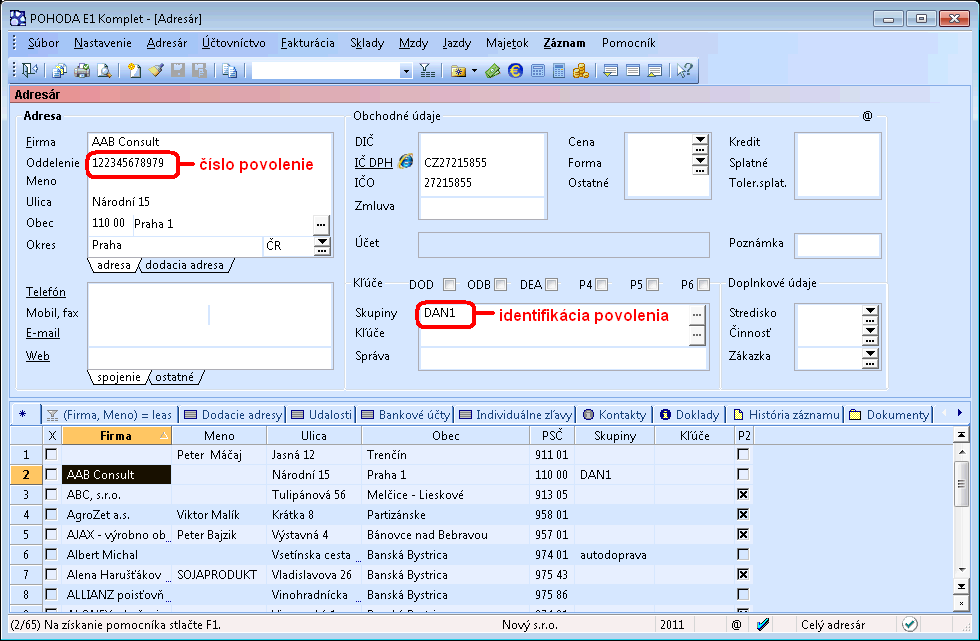Toggle the DOD key checkbox
980x641 pixels.
point(449,285)
